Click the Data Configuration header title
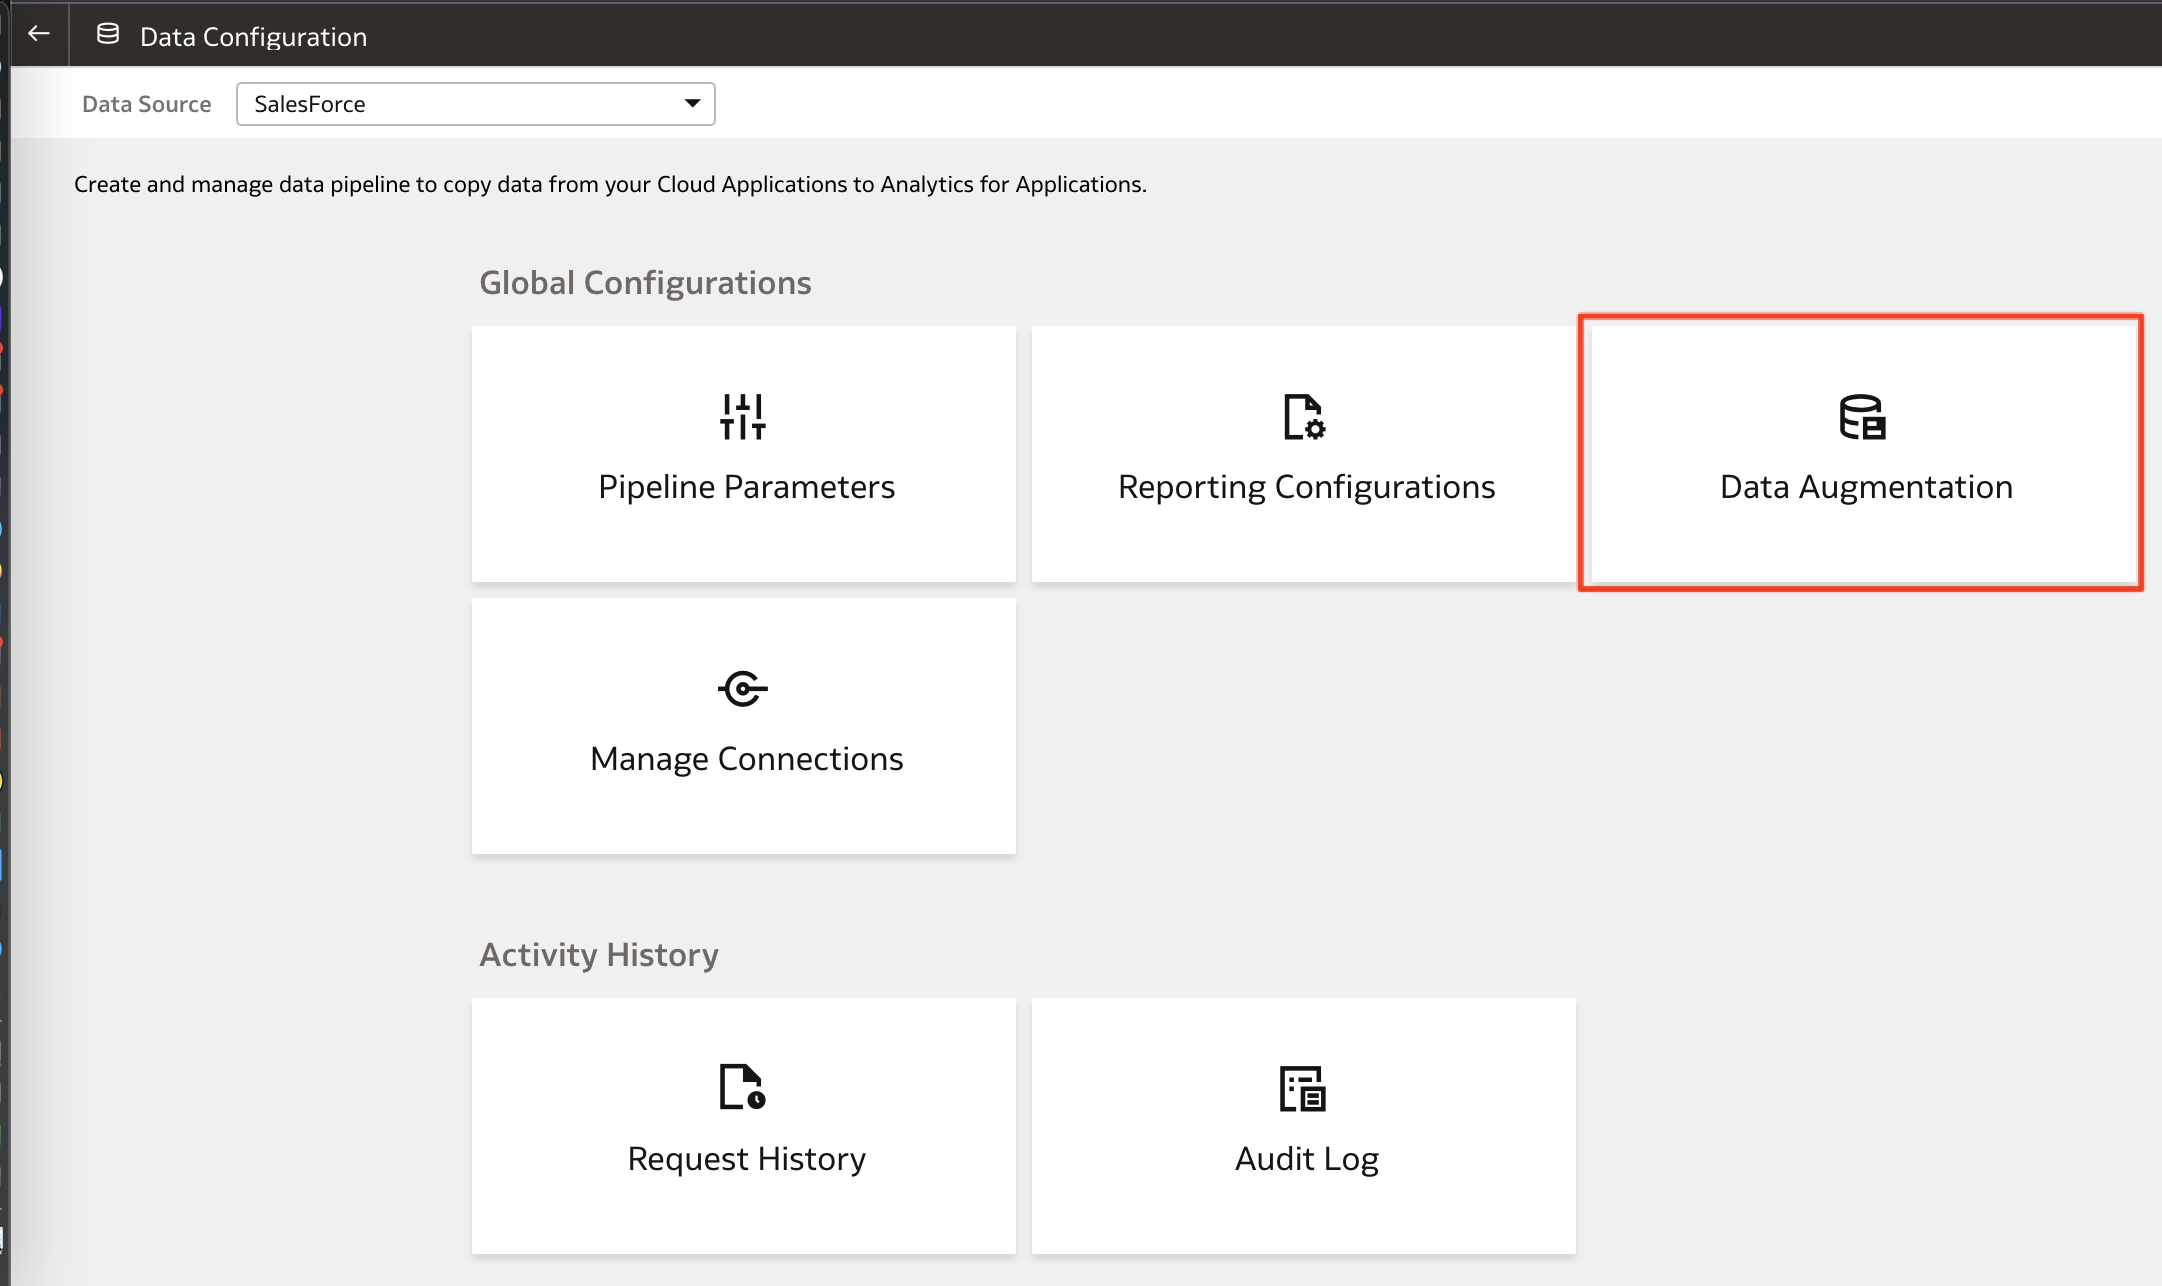 coord(253,36)
